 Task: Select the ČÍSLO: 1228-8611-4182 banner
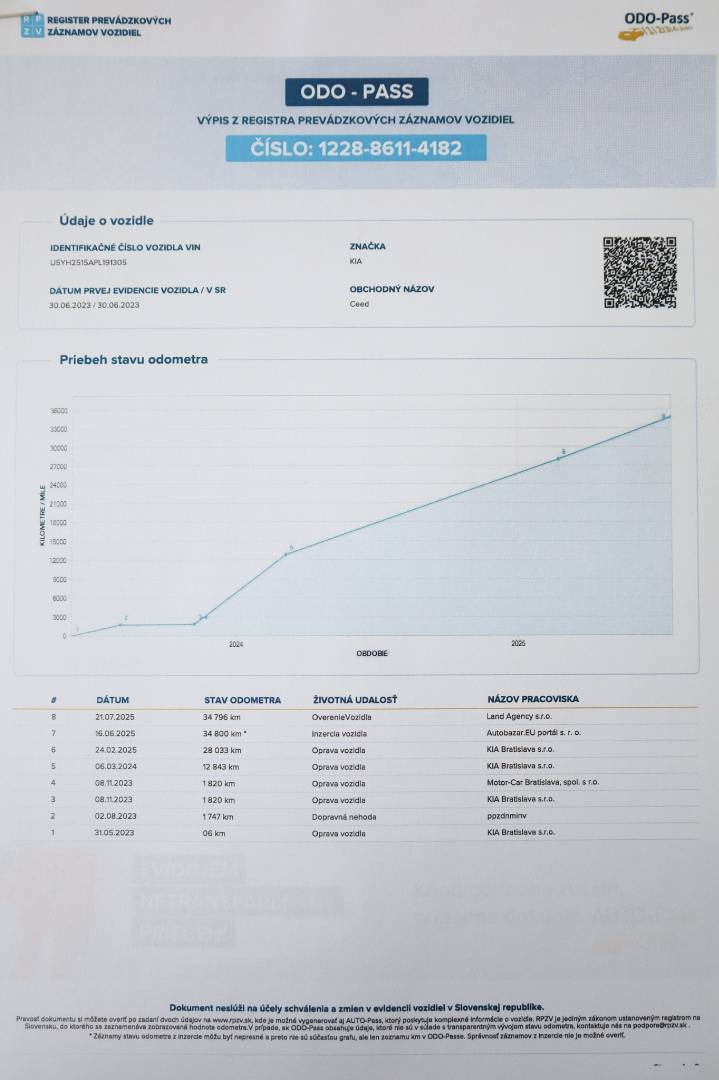(356, 148)
